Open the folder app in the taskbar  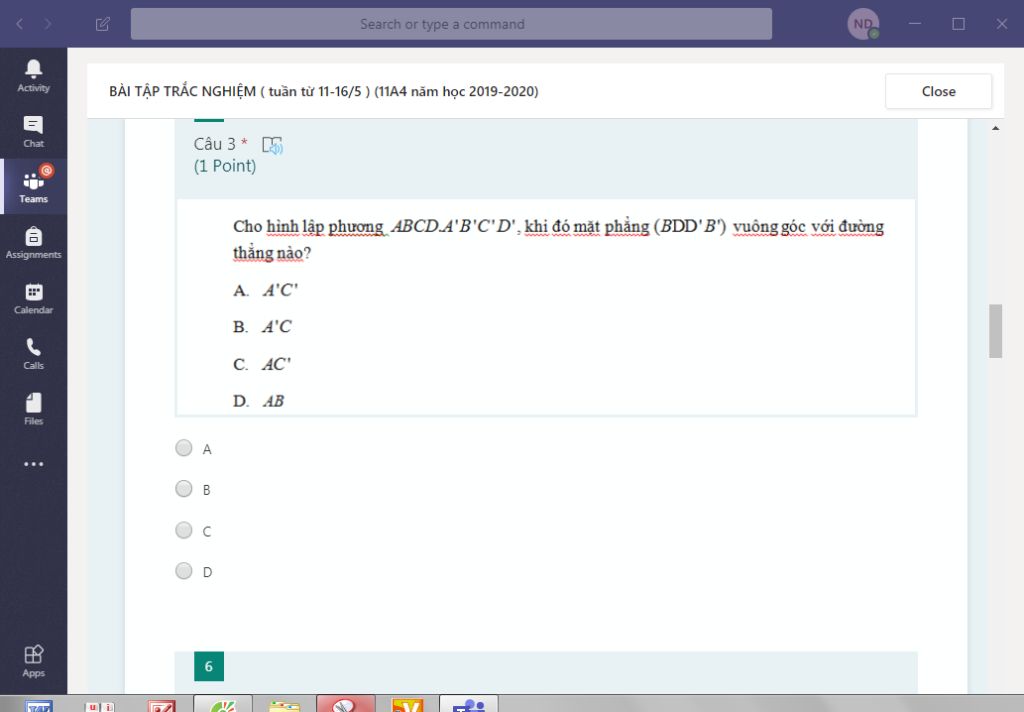coord(284,705)
